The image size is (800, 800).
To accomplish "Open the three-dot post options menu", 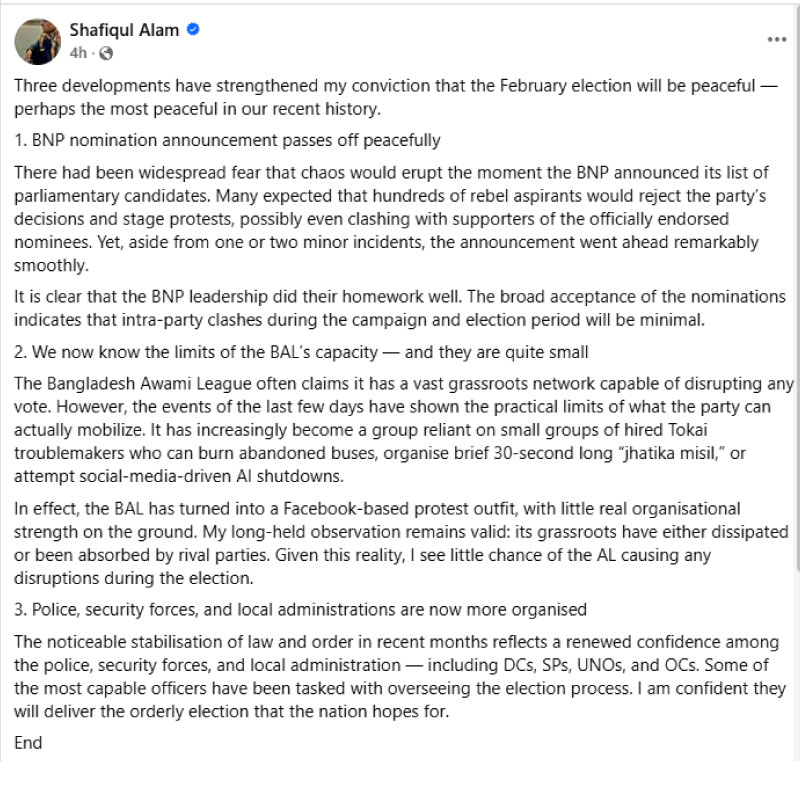I will click(777, 40).
